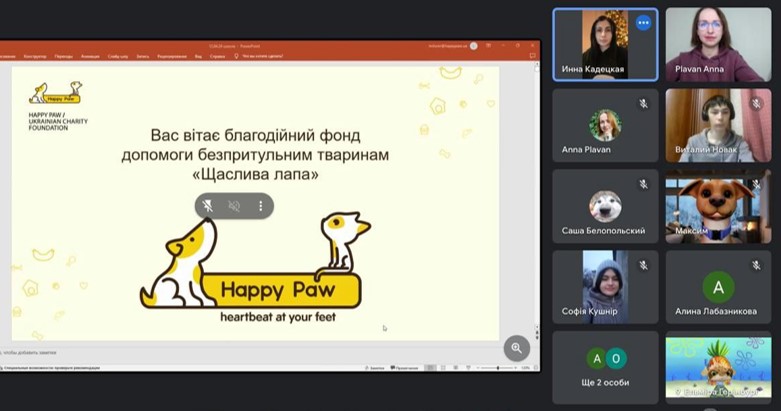Click muted mic icon on Алина Лабазникова tile
The width and height of the screenshot is (781, 411).
756,266
